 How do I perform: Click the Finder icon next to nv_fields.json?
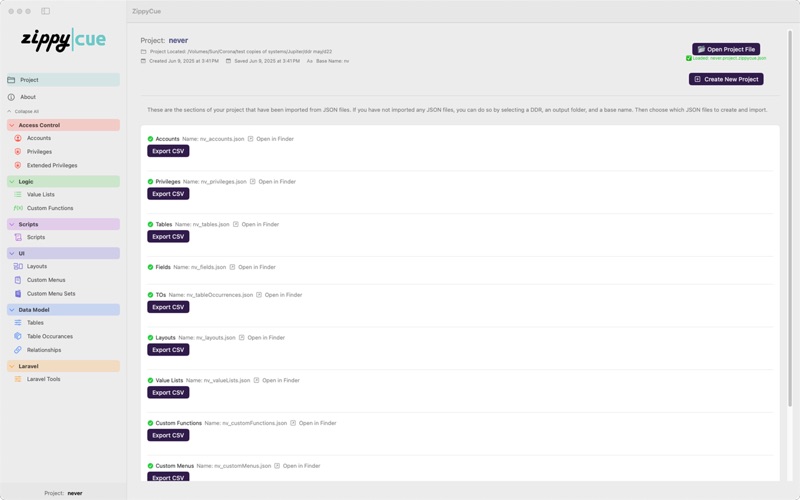(x=232, y=267)
